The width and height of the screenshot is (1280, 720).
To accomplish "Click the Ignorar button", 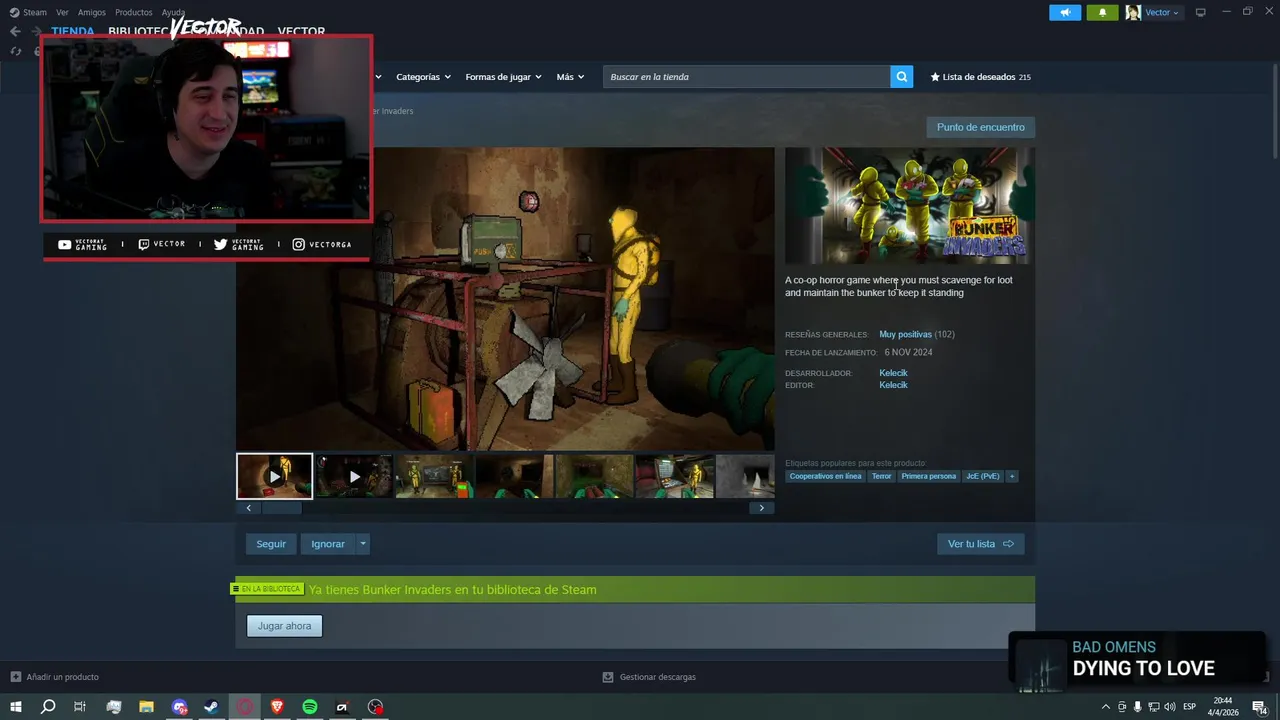I will (x=328, y=544).
